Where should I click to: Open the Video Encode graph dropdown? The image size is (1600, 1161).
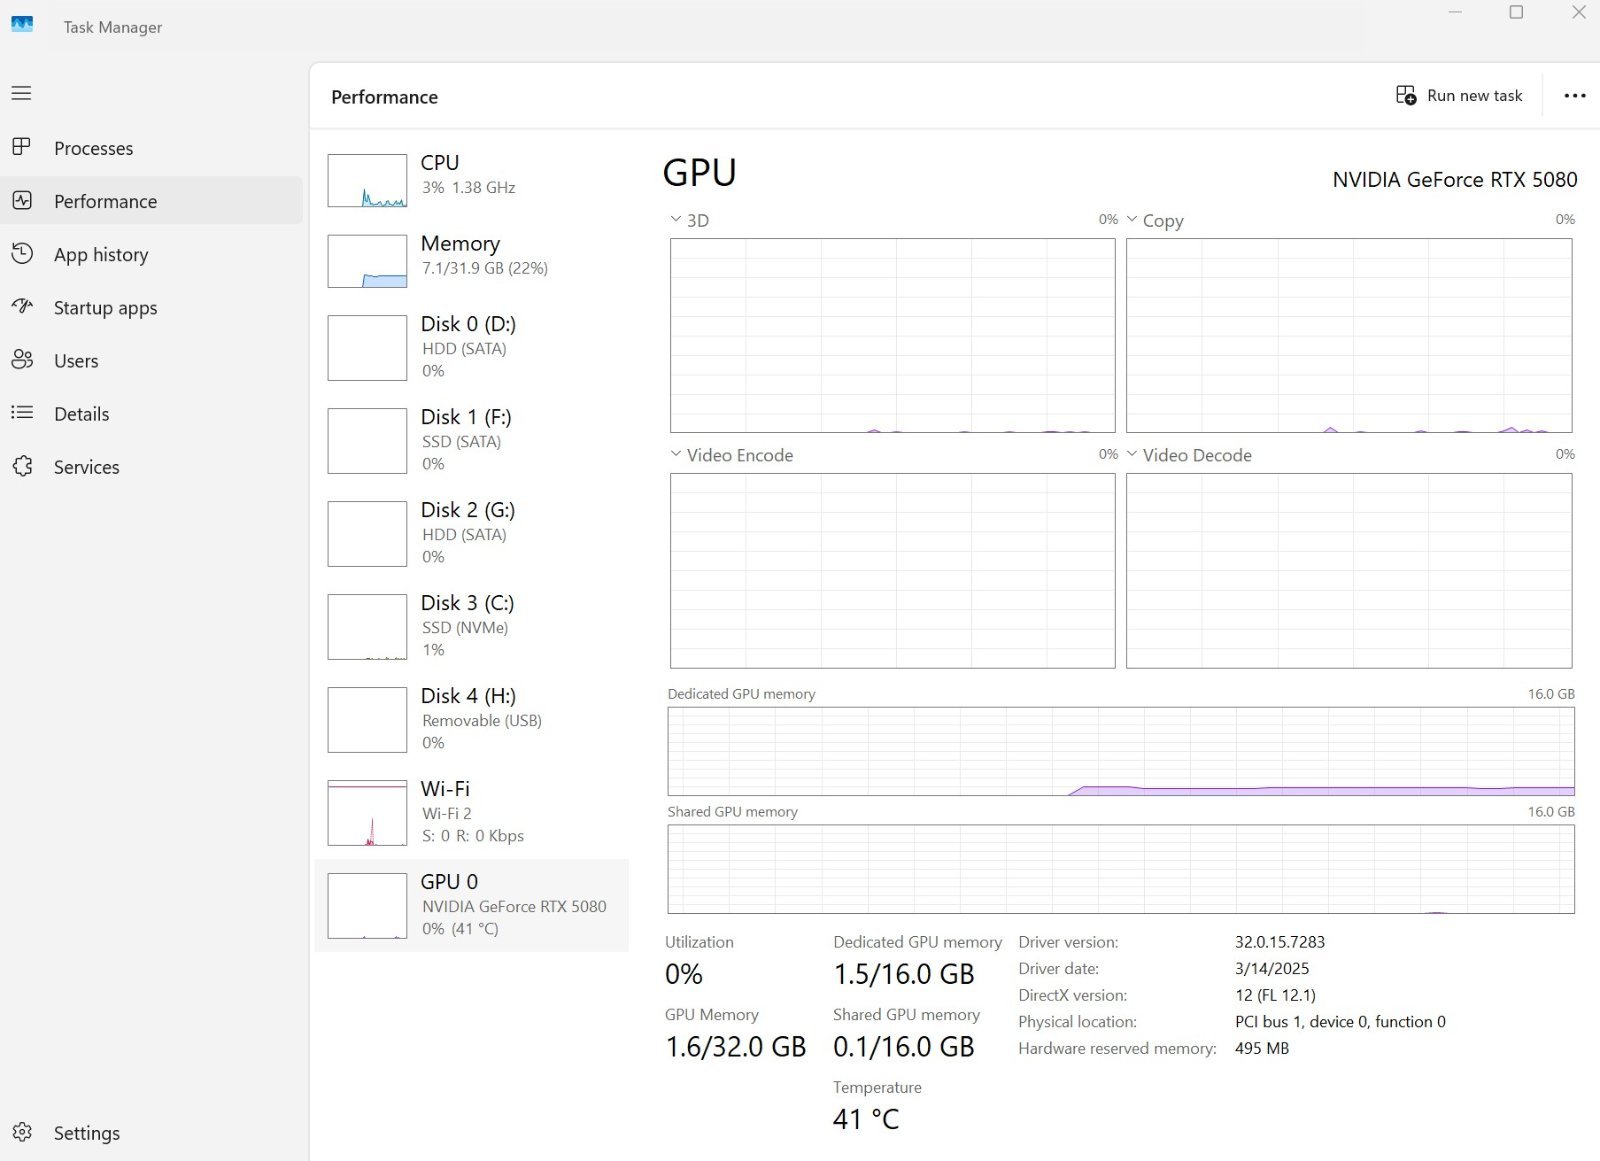pos(676,454)
